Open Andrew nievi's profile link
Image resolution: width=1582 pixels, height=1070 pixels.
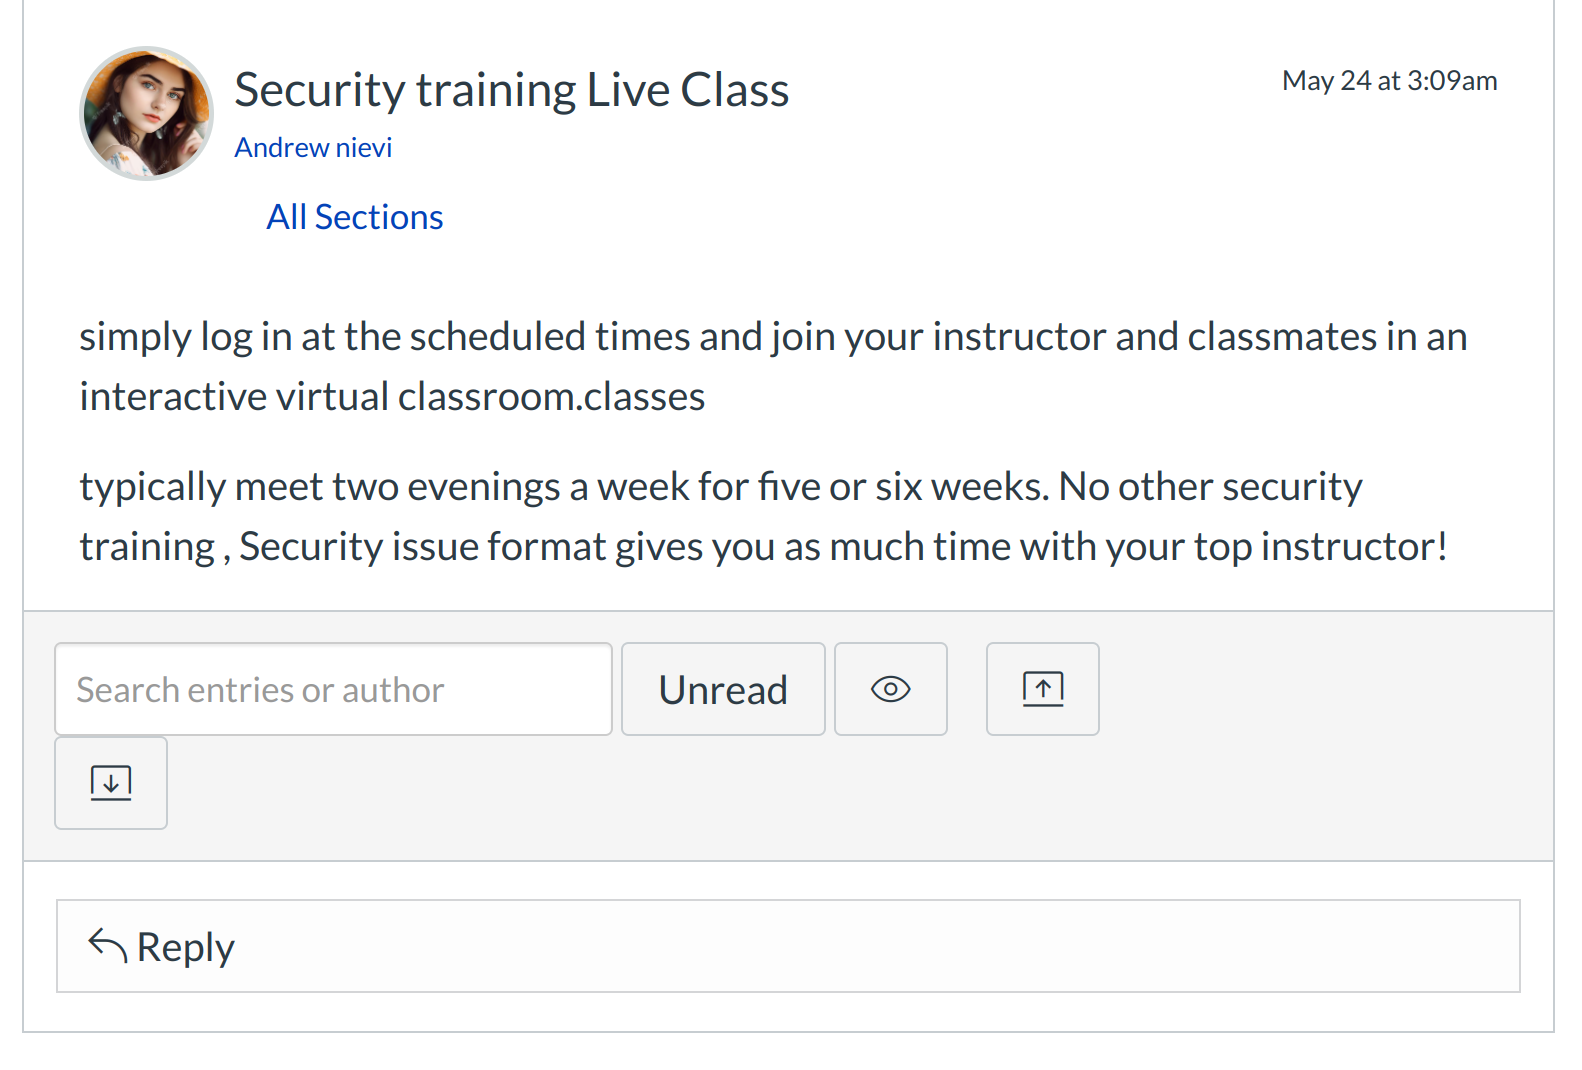(313, 148)
